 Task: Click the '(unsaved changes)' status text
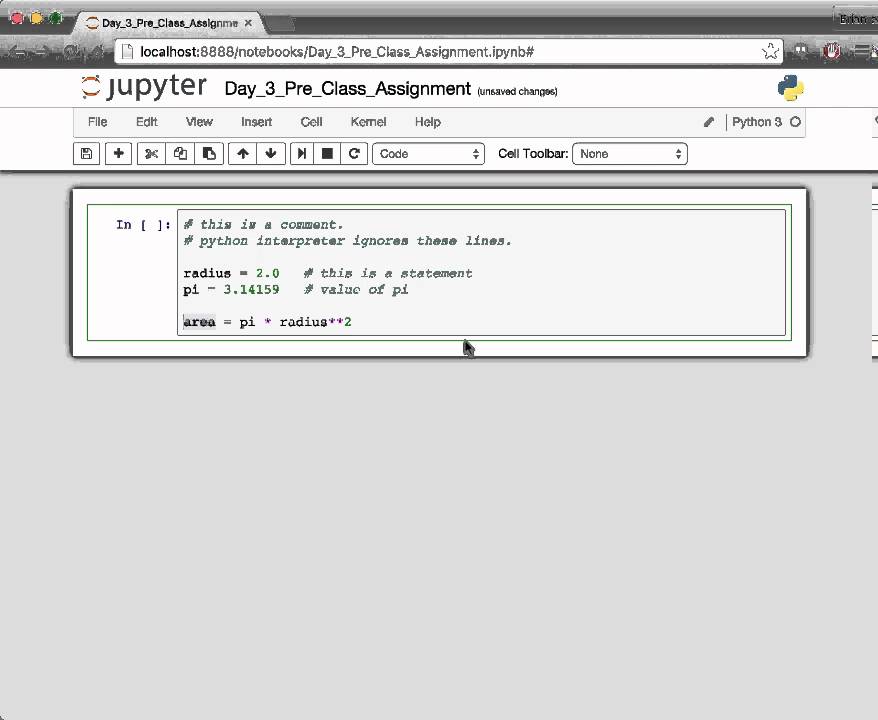[517, 92]
